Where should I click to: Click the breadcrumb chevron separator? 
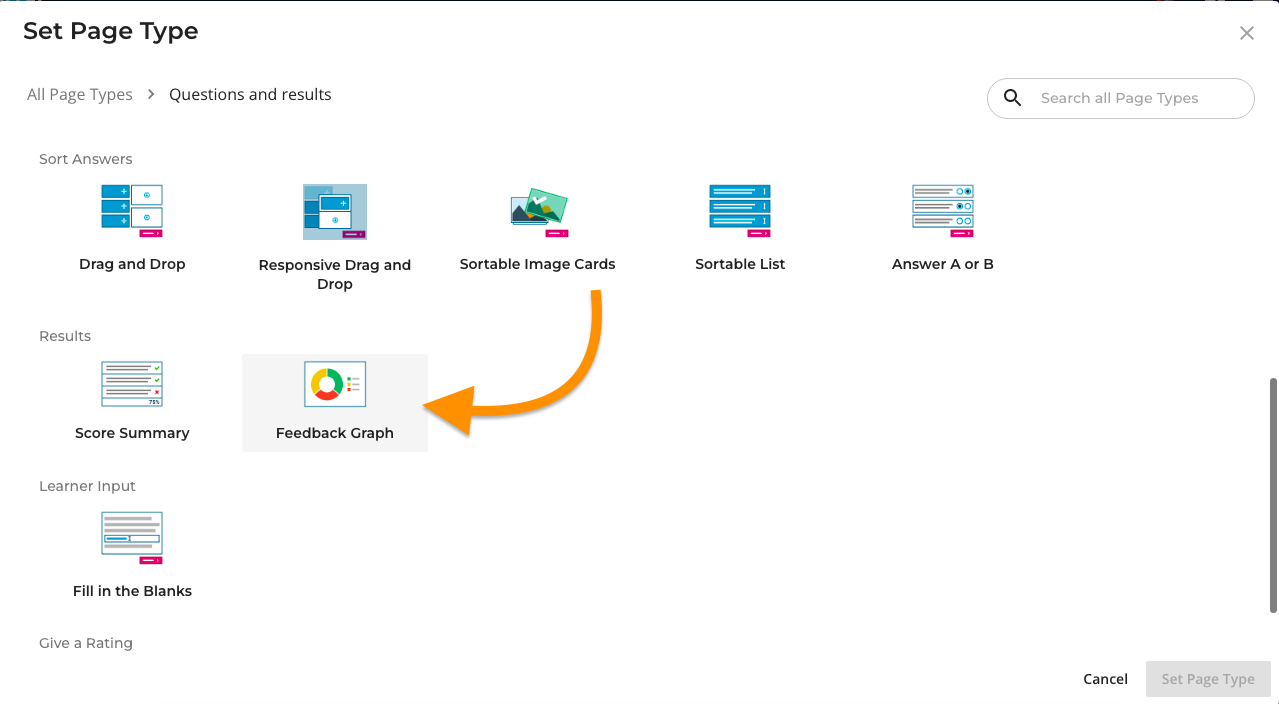click(x=151, y=94)
